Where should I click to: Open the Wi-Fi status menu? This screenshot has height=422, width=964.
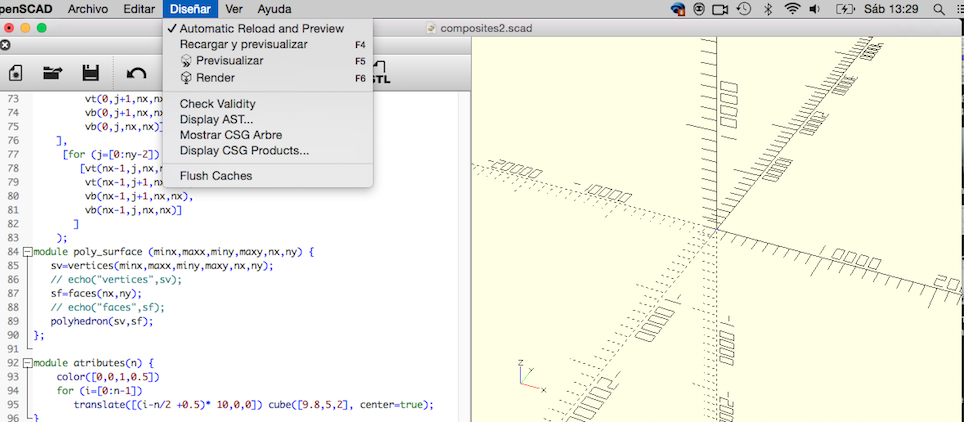pos(792,9)
